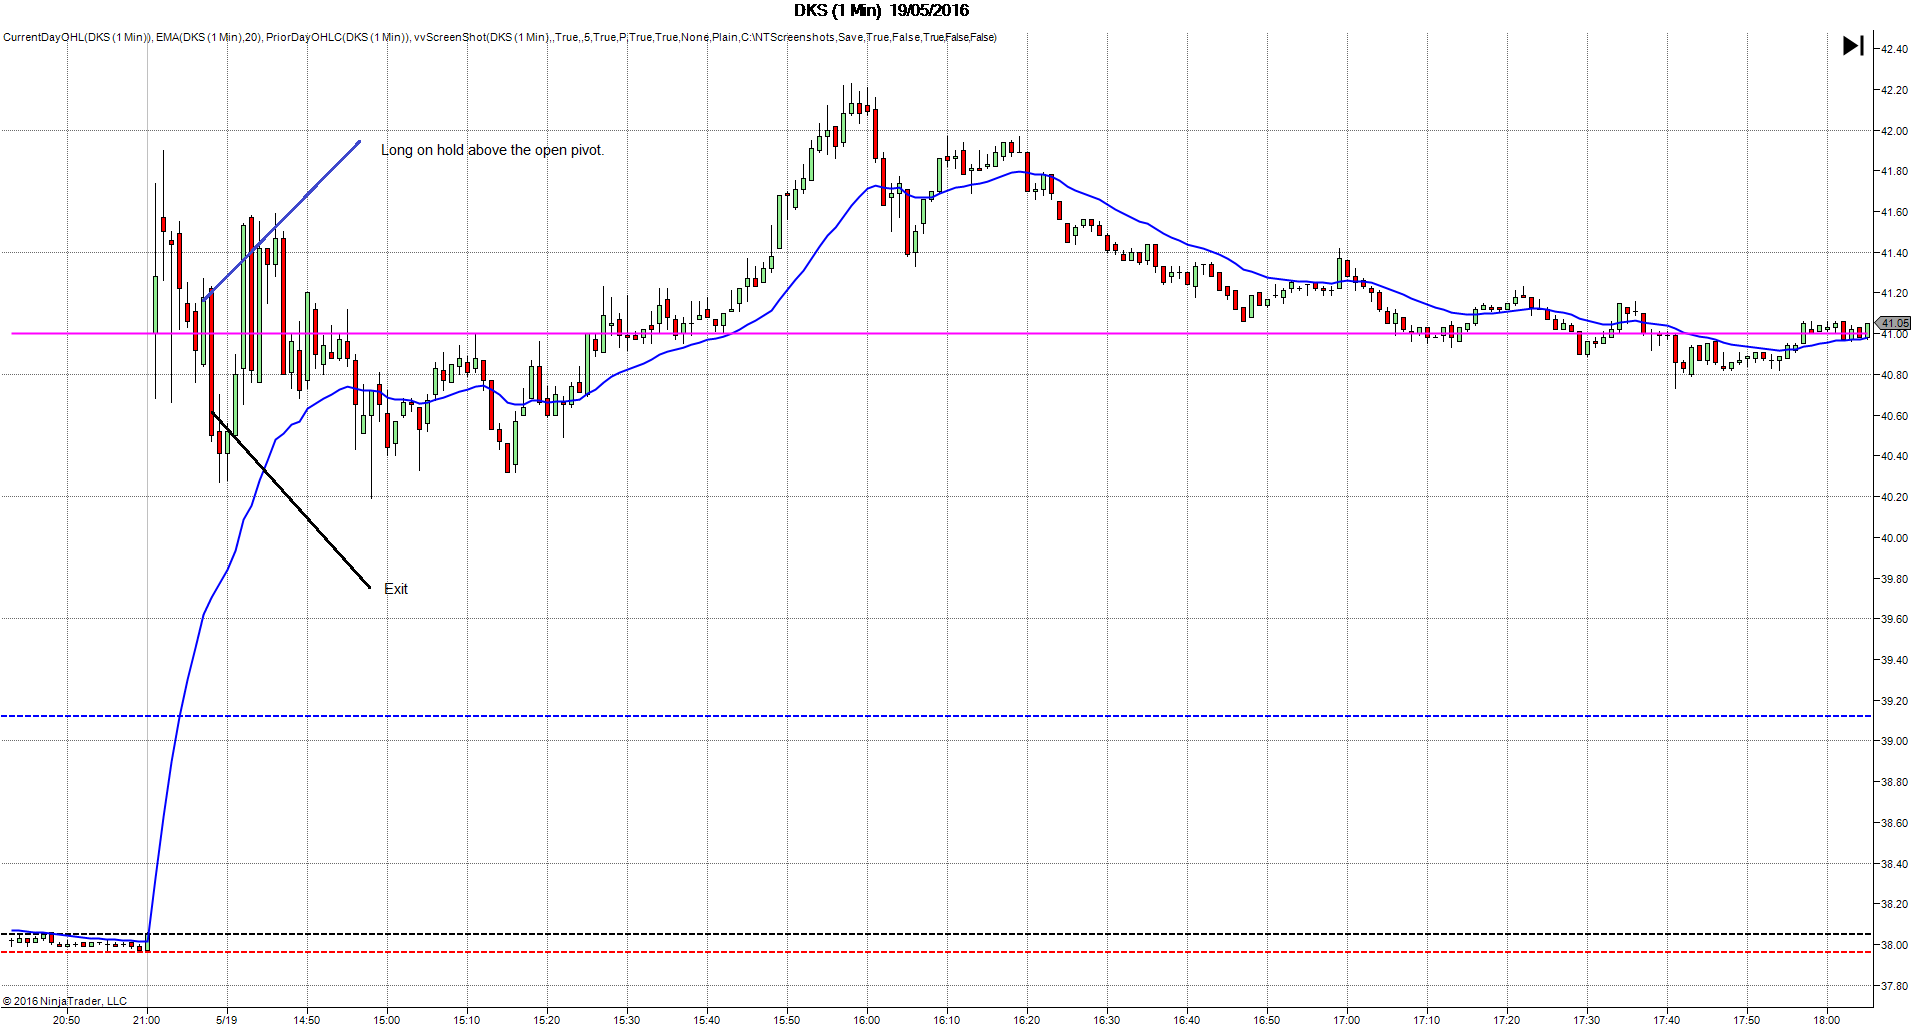The image size is (1920, 1034).
Task: Click the 21:00 time axis label
Action: coord(147,1020)
